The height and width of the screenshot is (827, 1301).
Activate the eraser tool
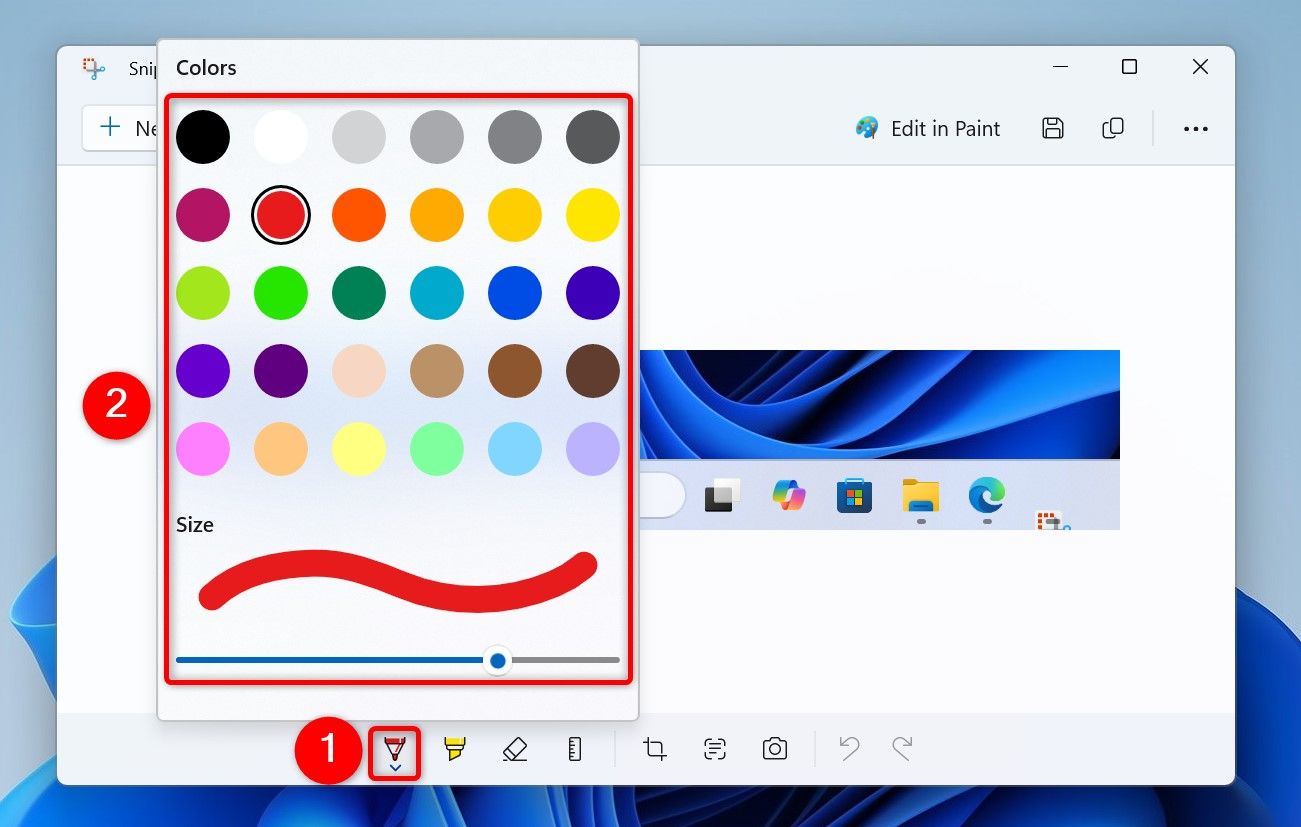point(514,748)
